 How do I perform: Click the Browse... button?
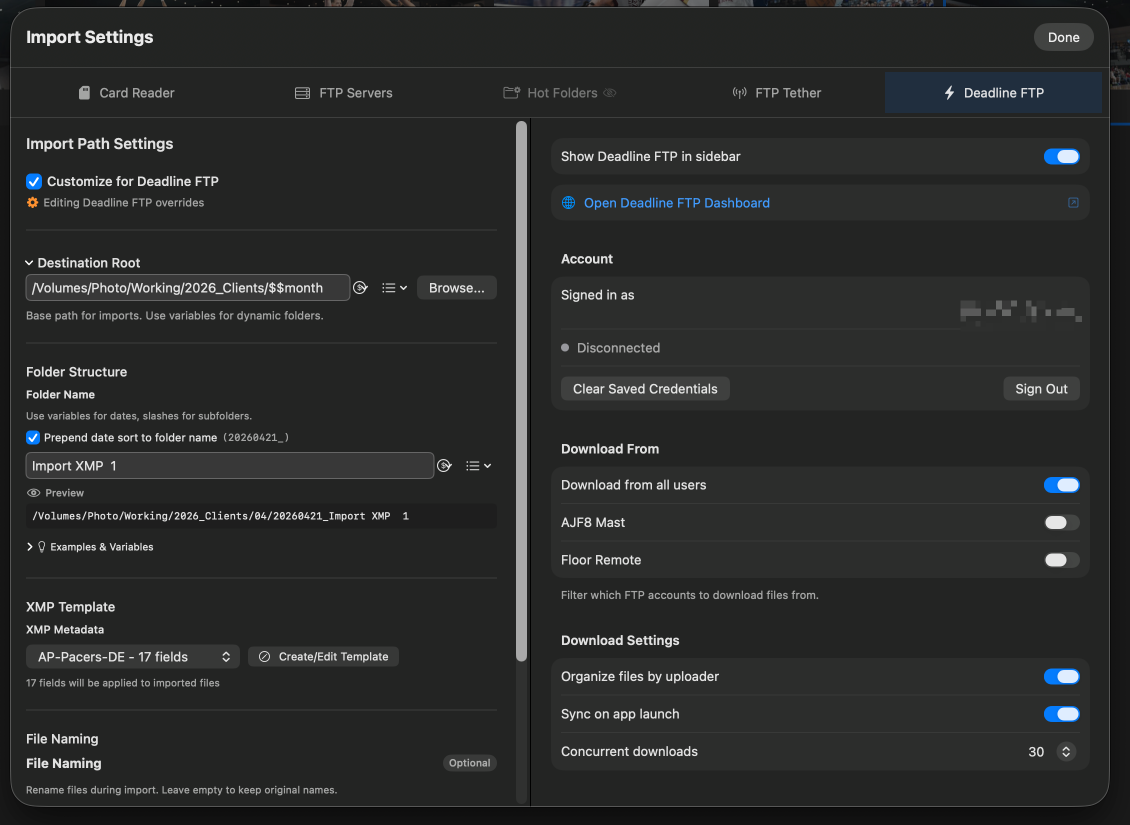tap(457, 287)
